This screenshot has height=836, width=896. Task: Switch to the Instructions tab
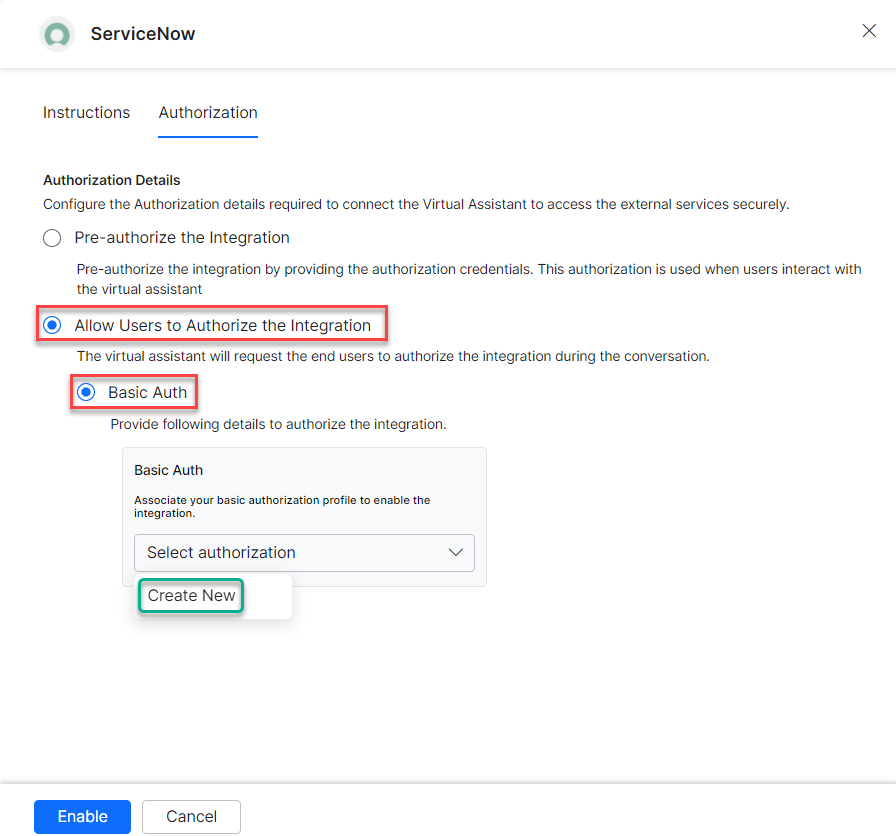[86, 113]
